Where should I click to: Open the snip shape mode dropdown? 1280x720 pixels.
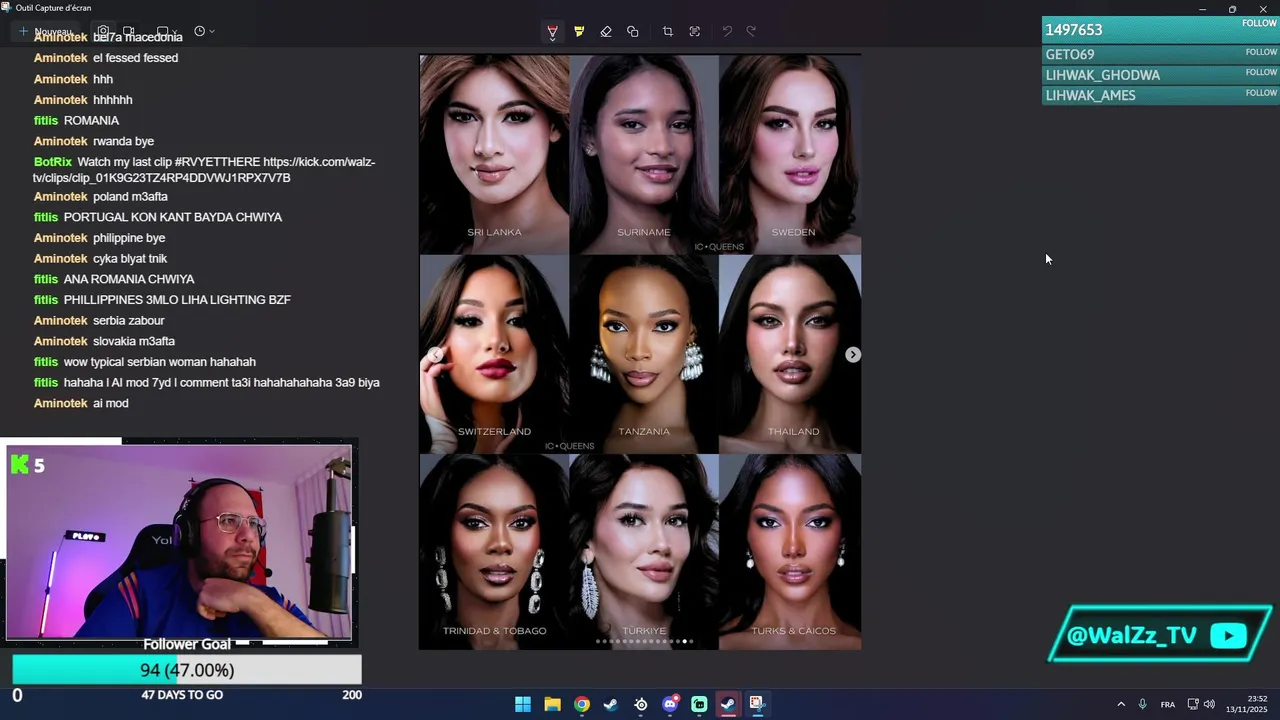(x=167, y=32)
